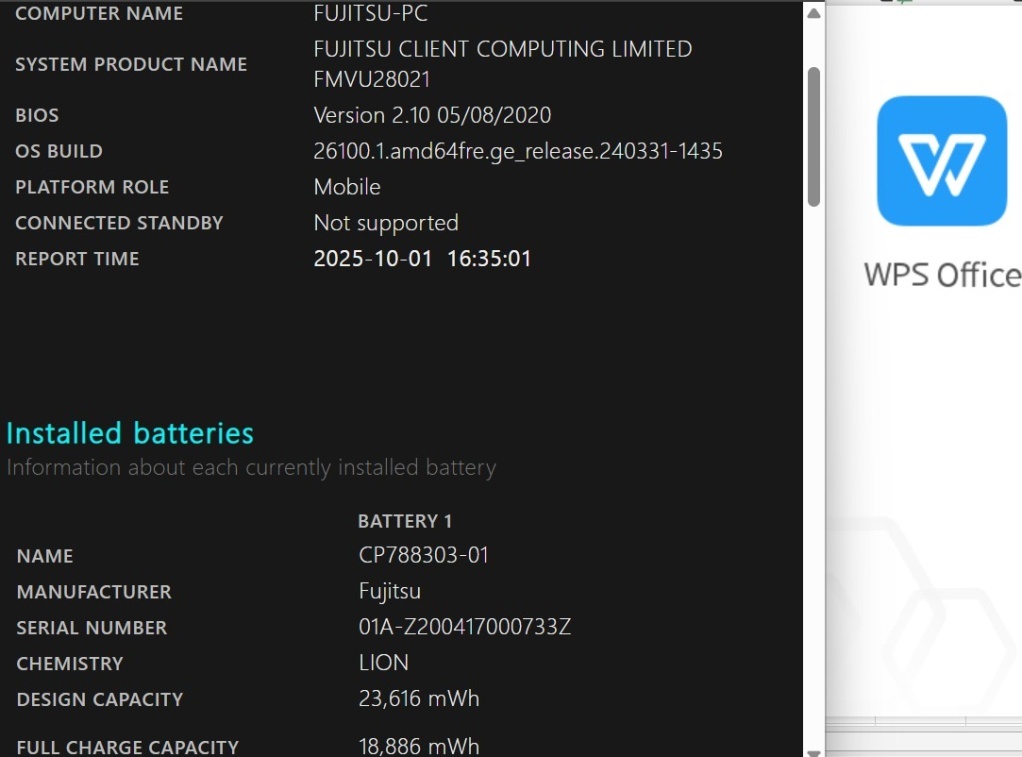
Task: Click connected standby value Not supported
Action: [386, 223]
